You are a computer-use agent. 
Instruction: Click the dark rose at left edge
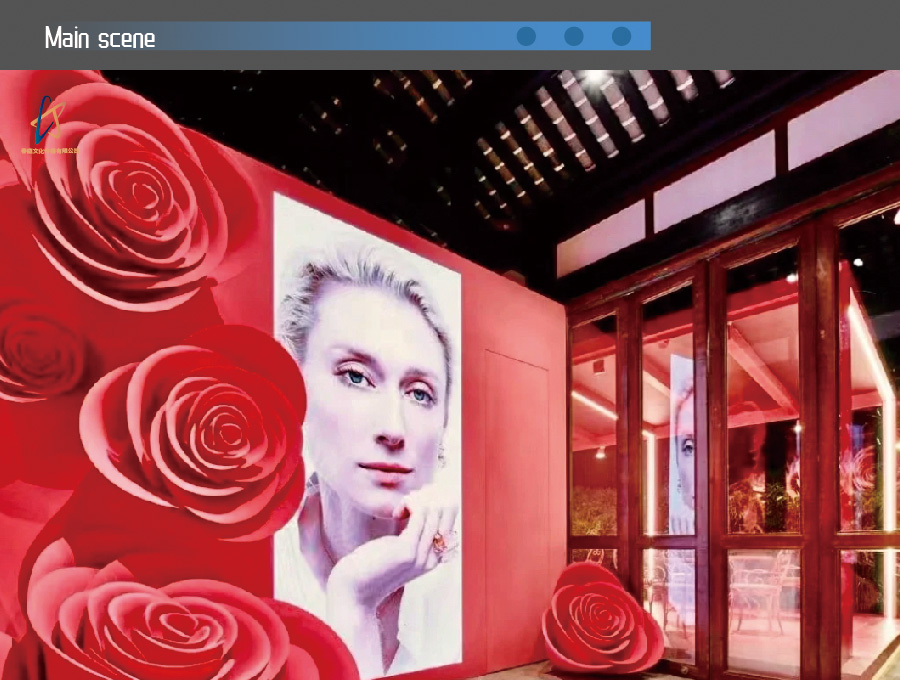[30, 350]
